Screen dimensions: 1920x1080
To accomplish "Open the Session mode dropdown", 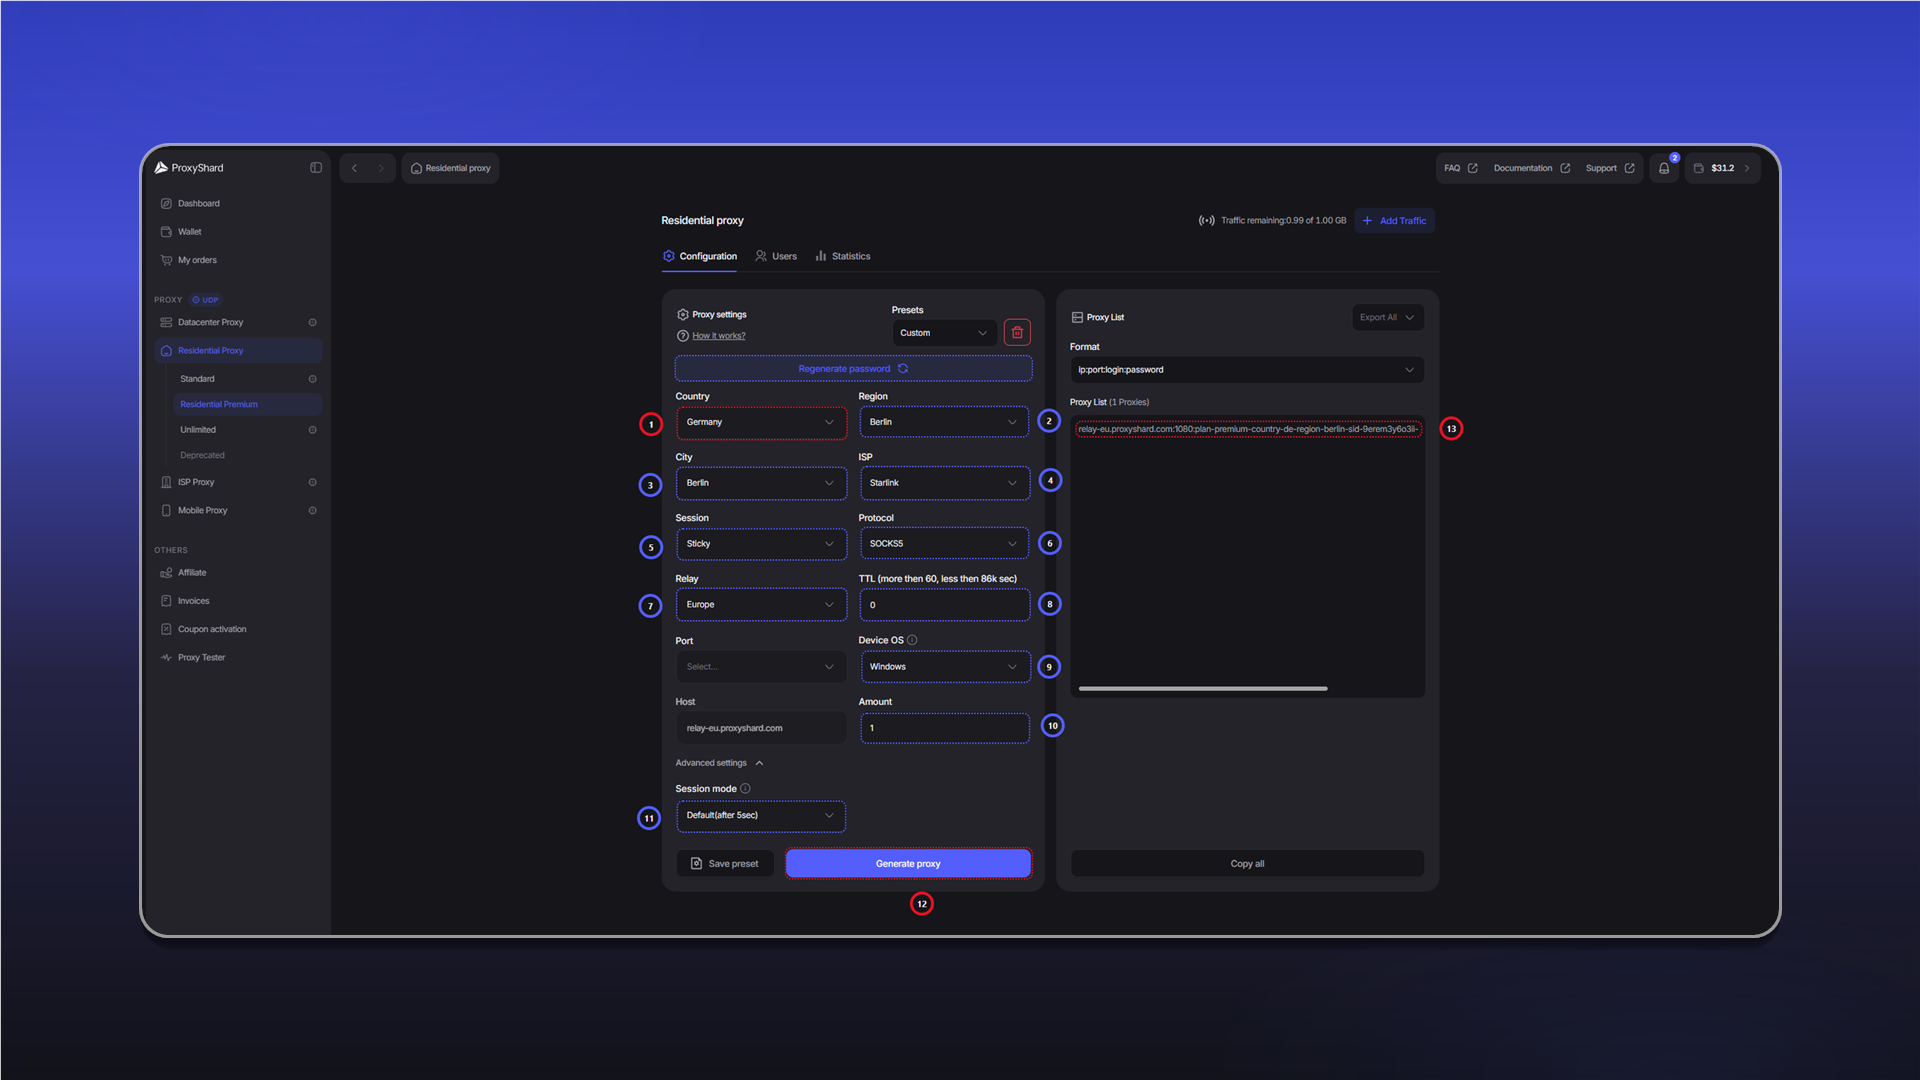I will pos(761,816).
